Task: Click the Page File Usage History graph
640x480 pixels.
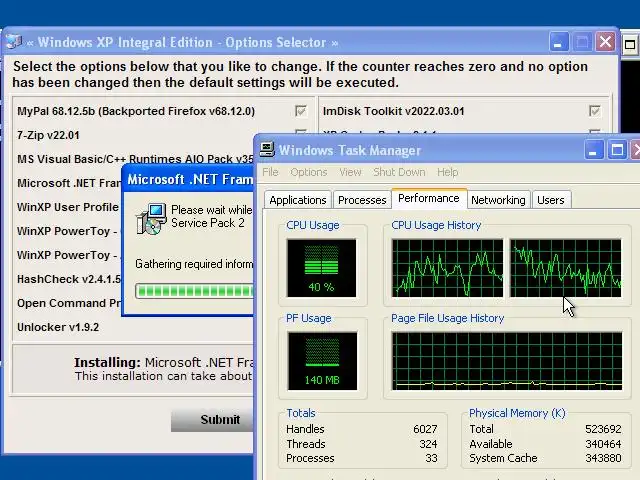Action: [507, 361]
